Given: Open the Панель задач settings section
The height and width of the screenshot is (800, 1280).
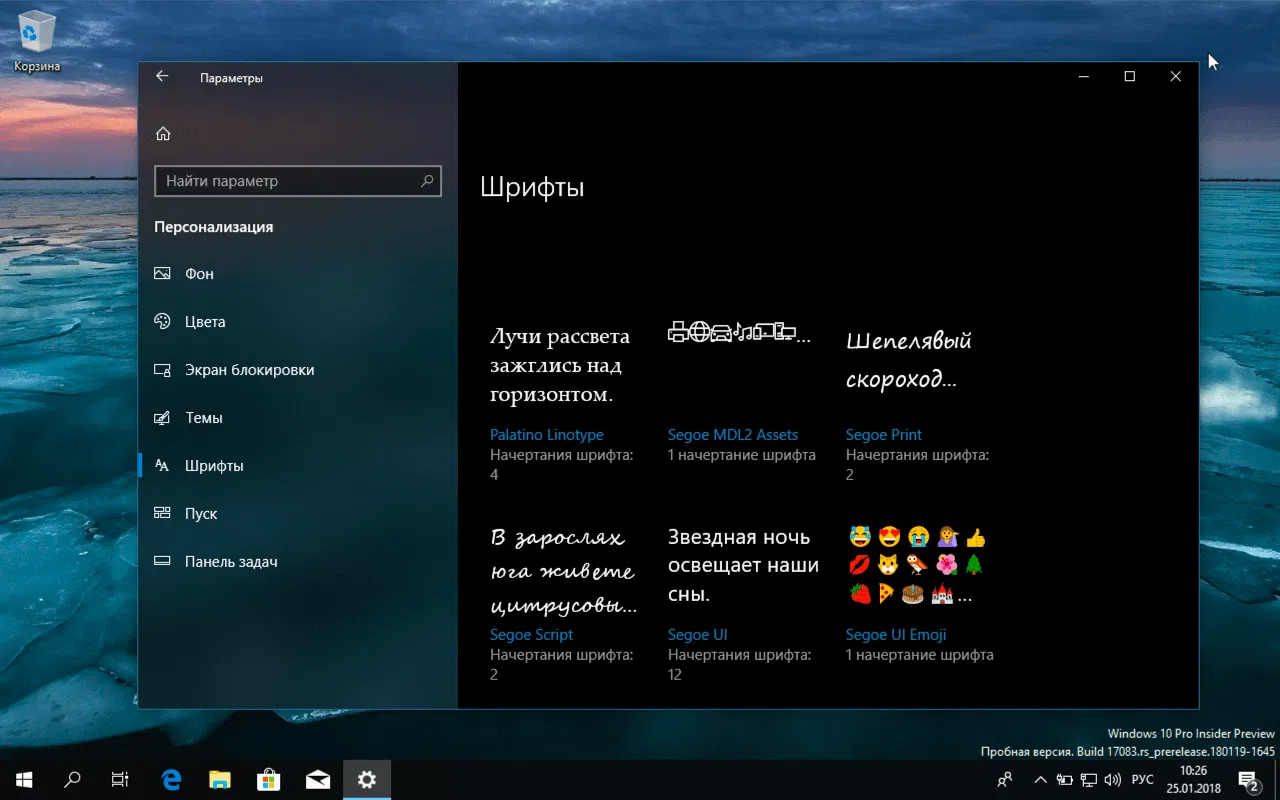Looking at the screenshot, I should click(298, 562).
